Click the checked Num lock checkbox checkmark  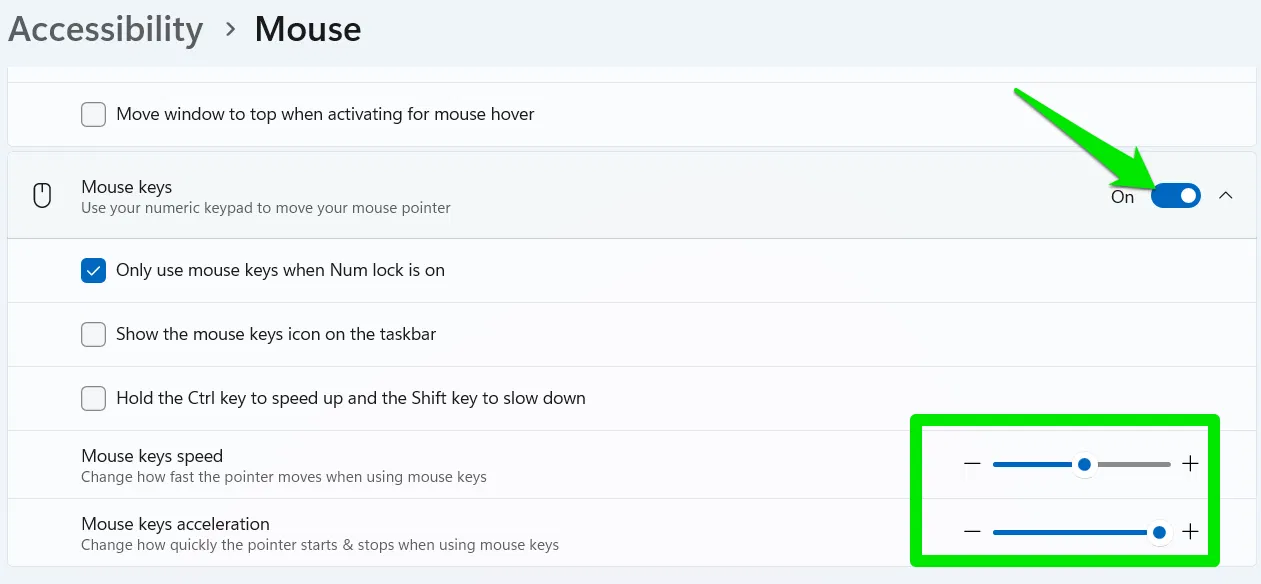93,270
